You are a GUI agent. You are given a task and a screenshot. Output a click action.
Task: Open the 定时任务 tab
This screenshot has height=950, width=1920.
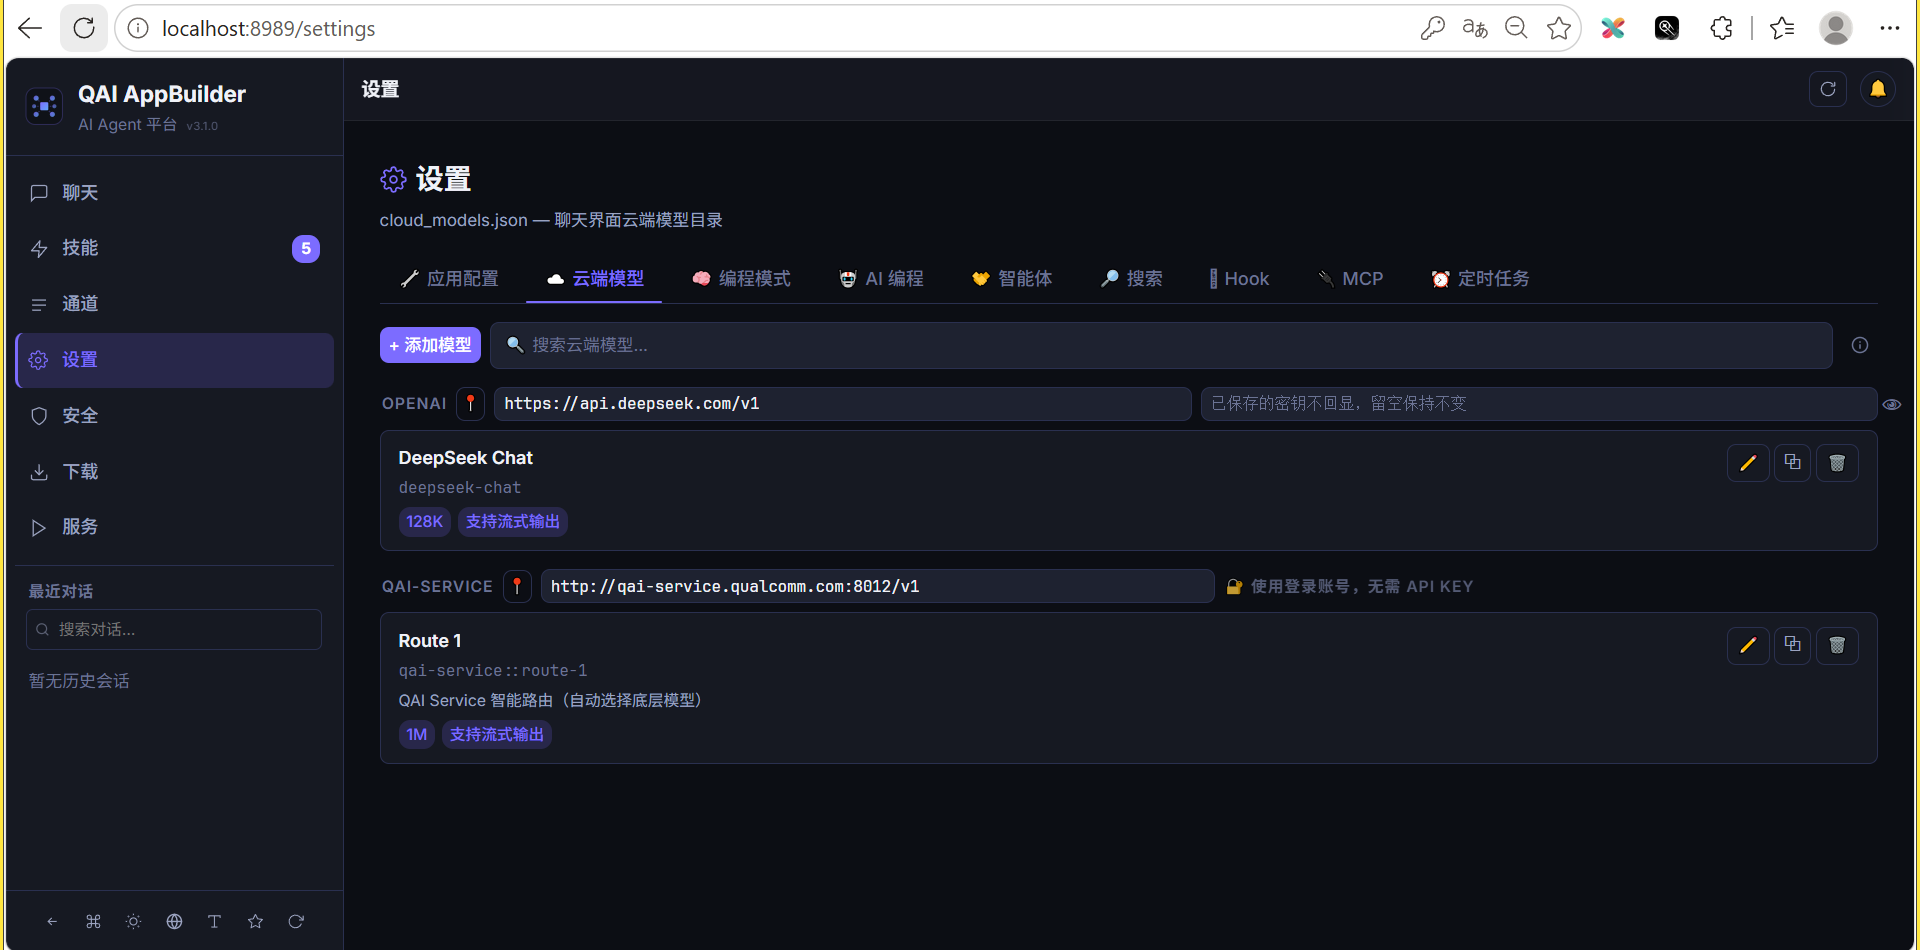1480,279
